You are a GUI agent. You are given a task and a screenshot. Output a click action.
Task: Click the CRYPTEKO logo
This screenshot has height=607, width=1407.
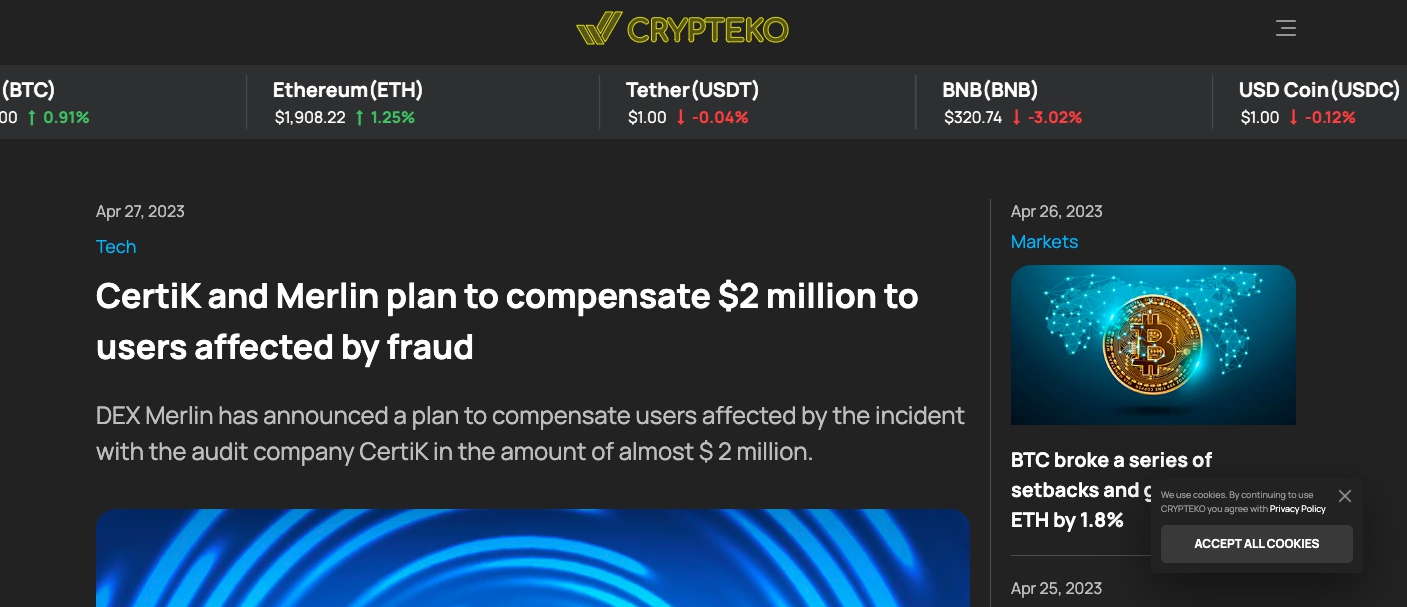pos(682,29)
